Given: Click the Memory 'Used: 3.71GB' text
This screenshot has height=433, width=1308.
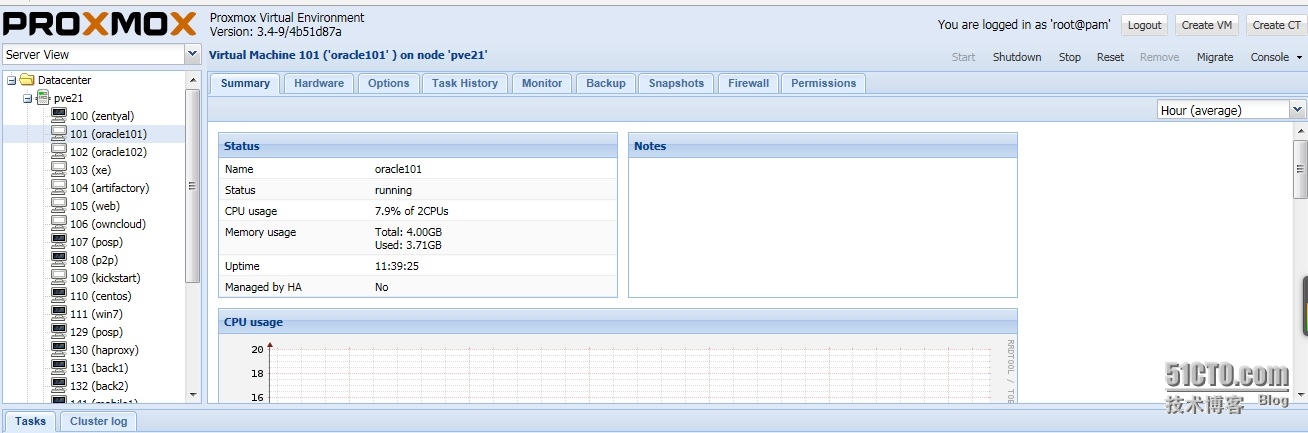Looking at the screenshot, I should pyautogui.click(x=408, y=245).
